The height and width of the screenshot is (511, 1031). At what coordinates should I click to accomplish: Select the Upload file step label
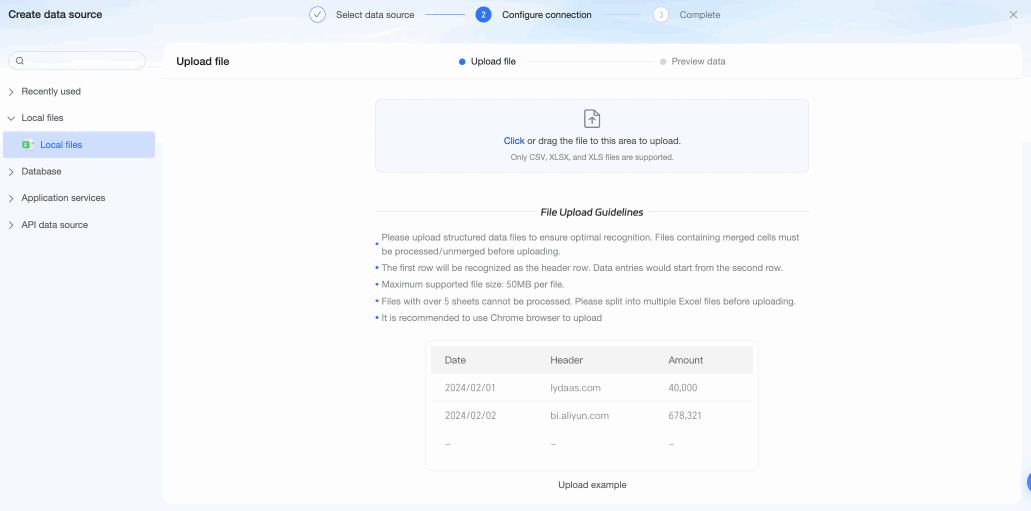coord(493,62)
